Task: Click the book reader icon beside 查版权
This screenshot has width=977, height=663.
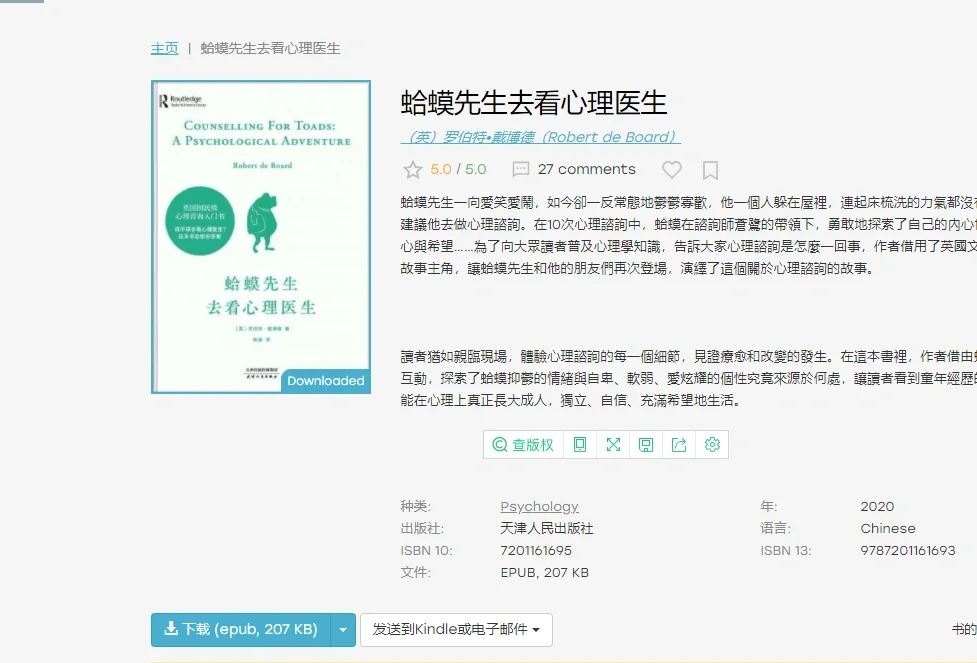Action: (580, 445)
